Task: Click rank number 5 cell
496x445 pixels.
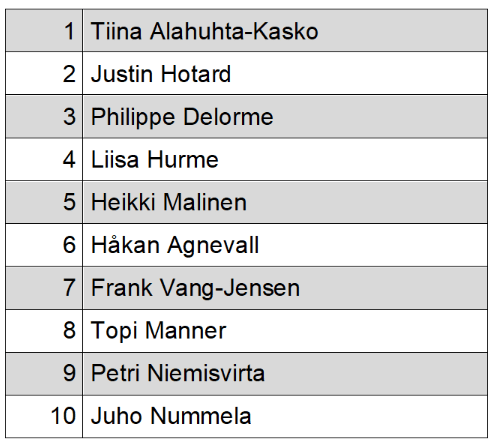Action: (x=44, y=202)
